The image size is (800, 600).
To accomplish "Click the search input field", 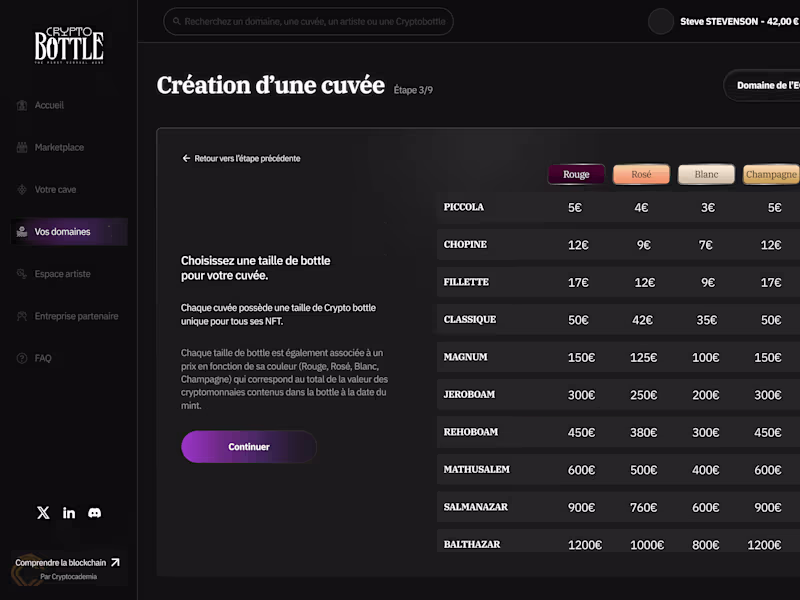I will pos(308,22).
